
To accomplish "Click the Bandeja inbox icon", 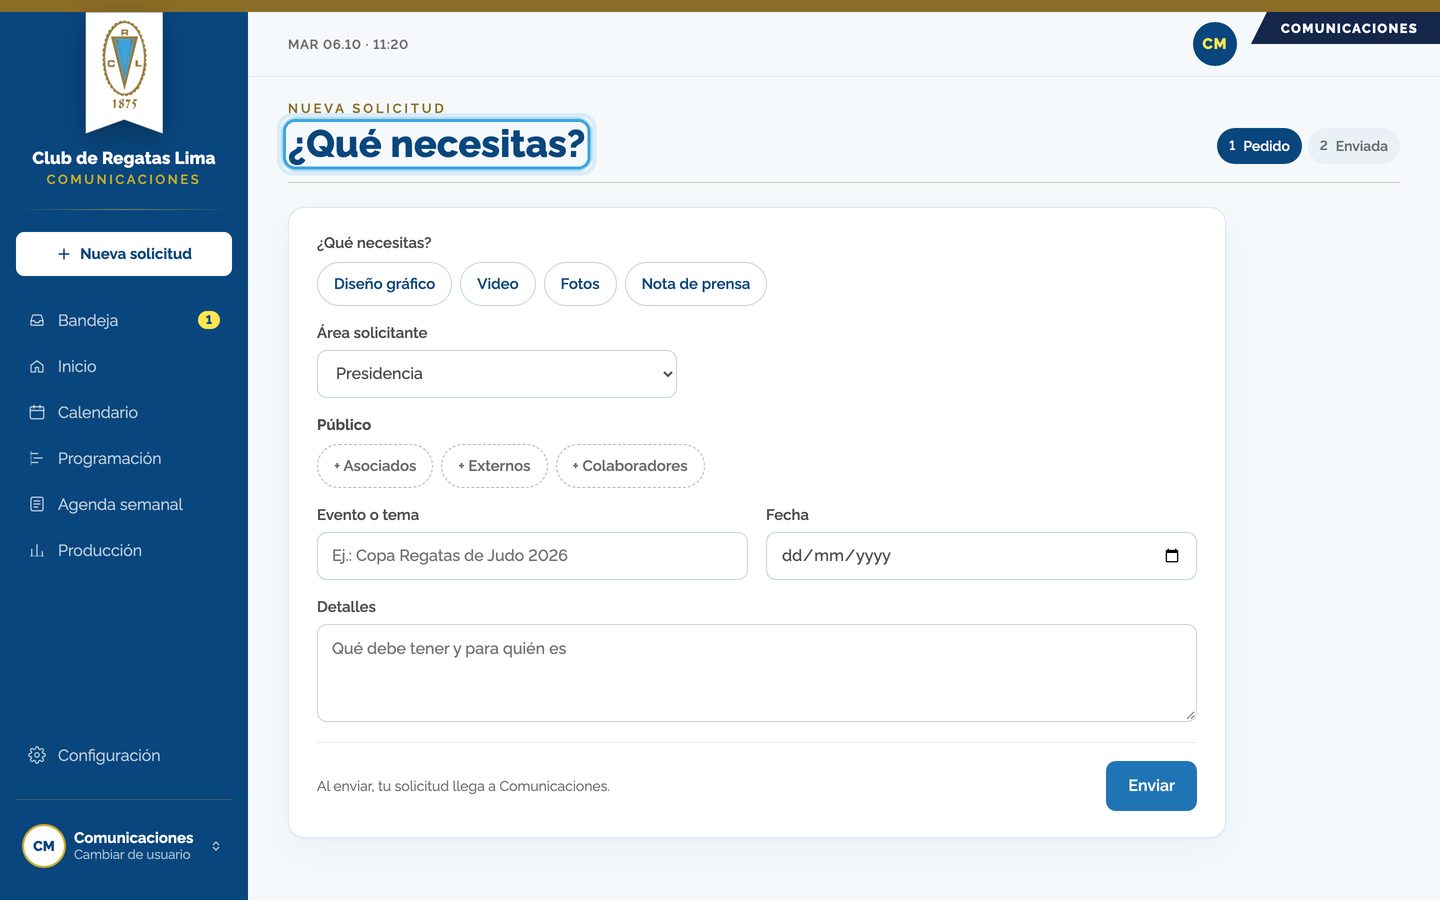I will tap(37, 320).
